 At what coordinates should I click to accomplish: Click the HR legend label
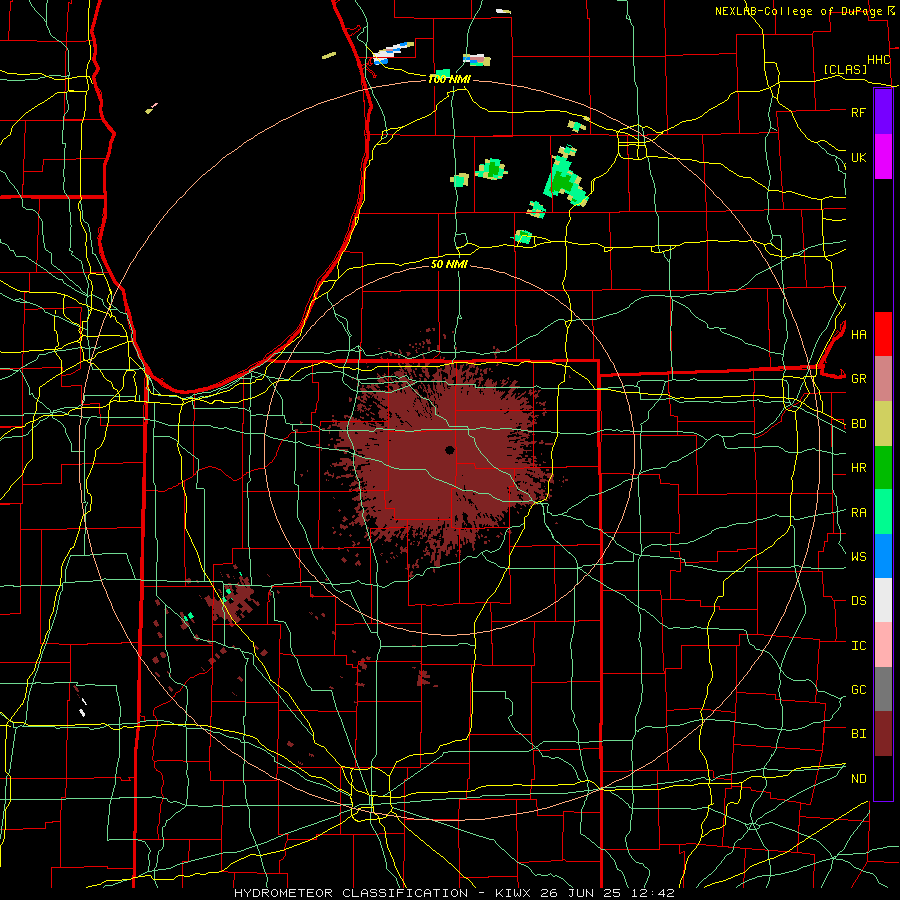point(858,468)
